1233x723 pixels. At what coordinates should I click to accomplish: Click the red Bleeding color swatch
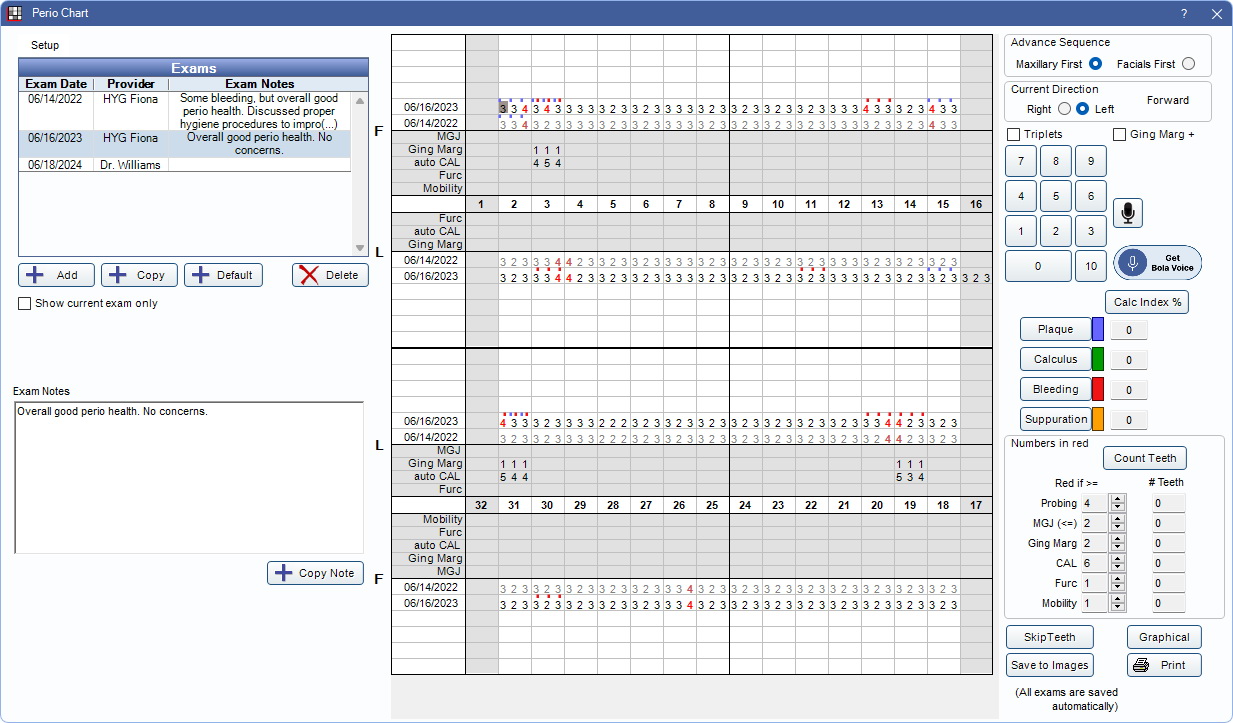pos(1097,390)
